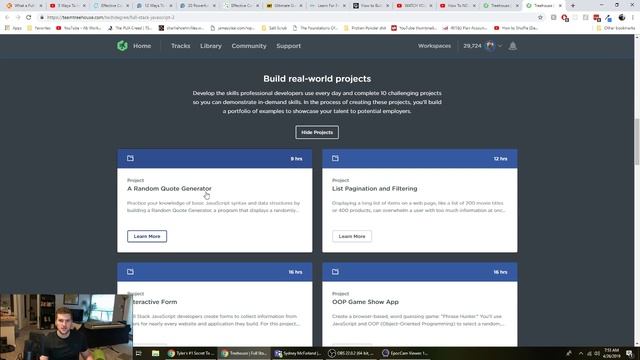
Task: Open the Tracks menu item
Action: 180,46
